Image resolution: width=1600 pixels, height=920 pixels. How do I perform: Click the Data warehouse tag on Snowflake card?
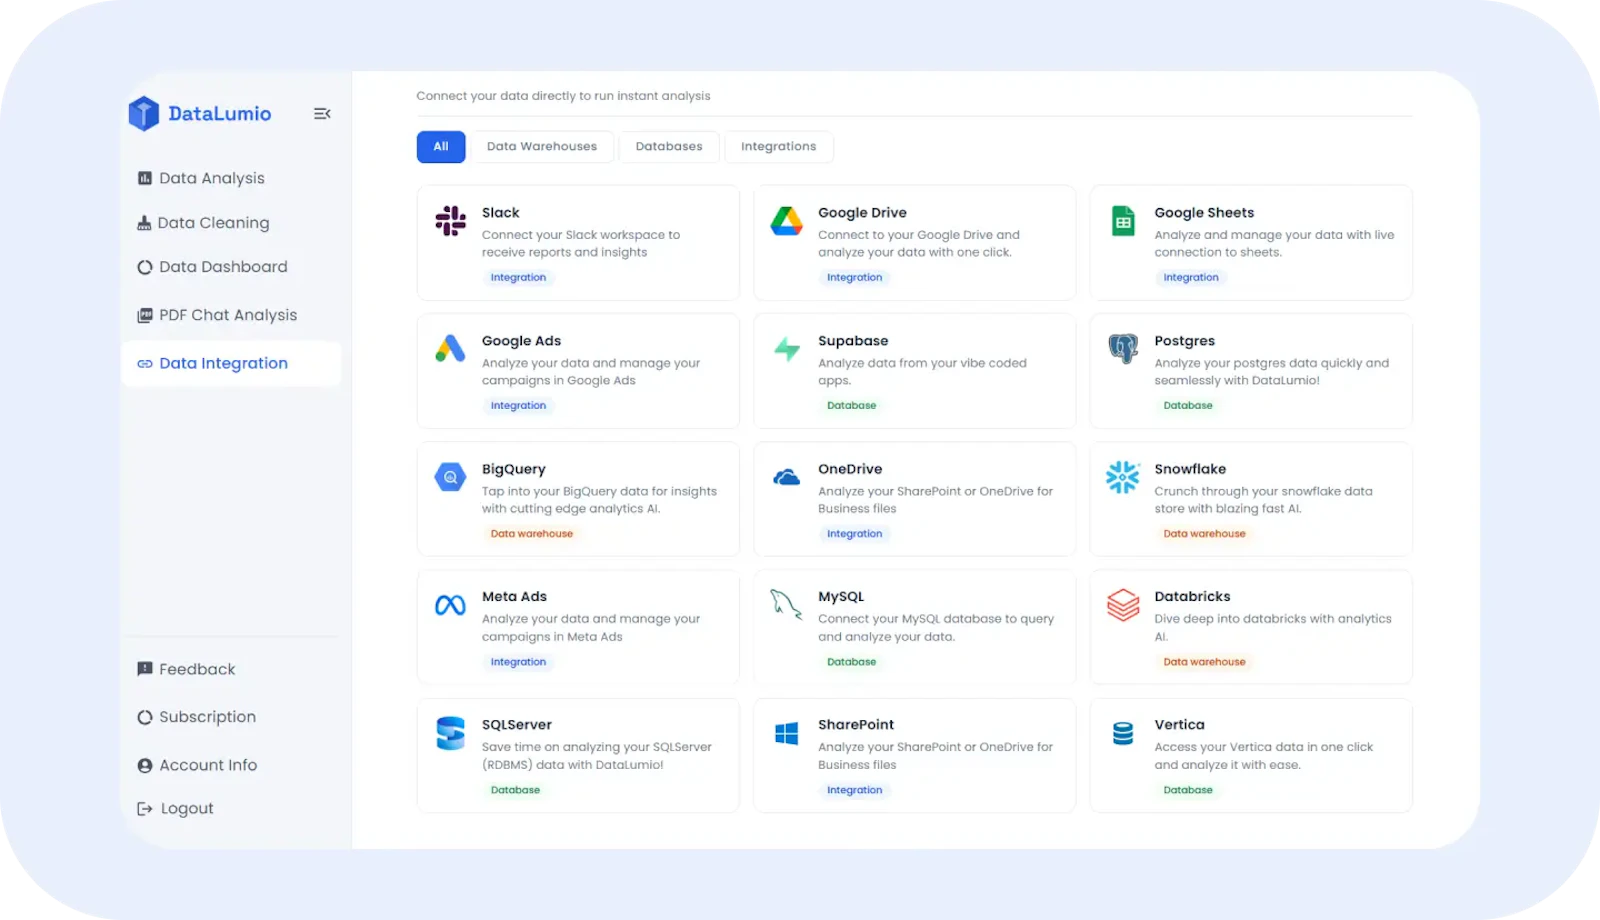tap(1205, 534)
